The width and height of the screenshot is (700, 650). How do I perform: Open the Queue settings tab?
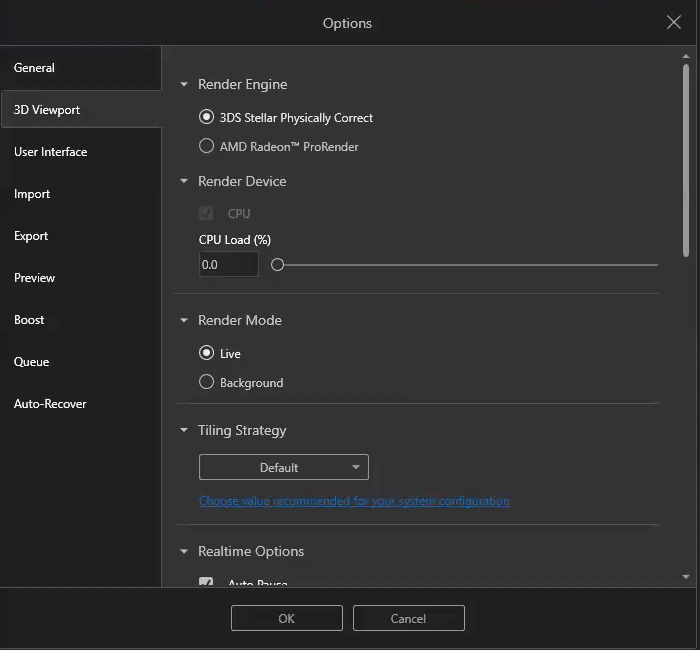(x=80, y=362)
